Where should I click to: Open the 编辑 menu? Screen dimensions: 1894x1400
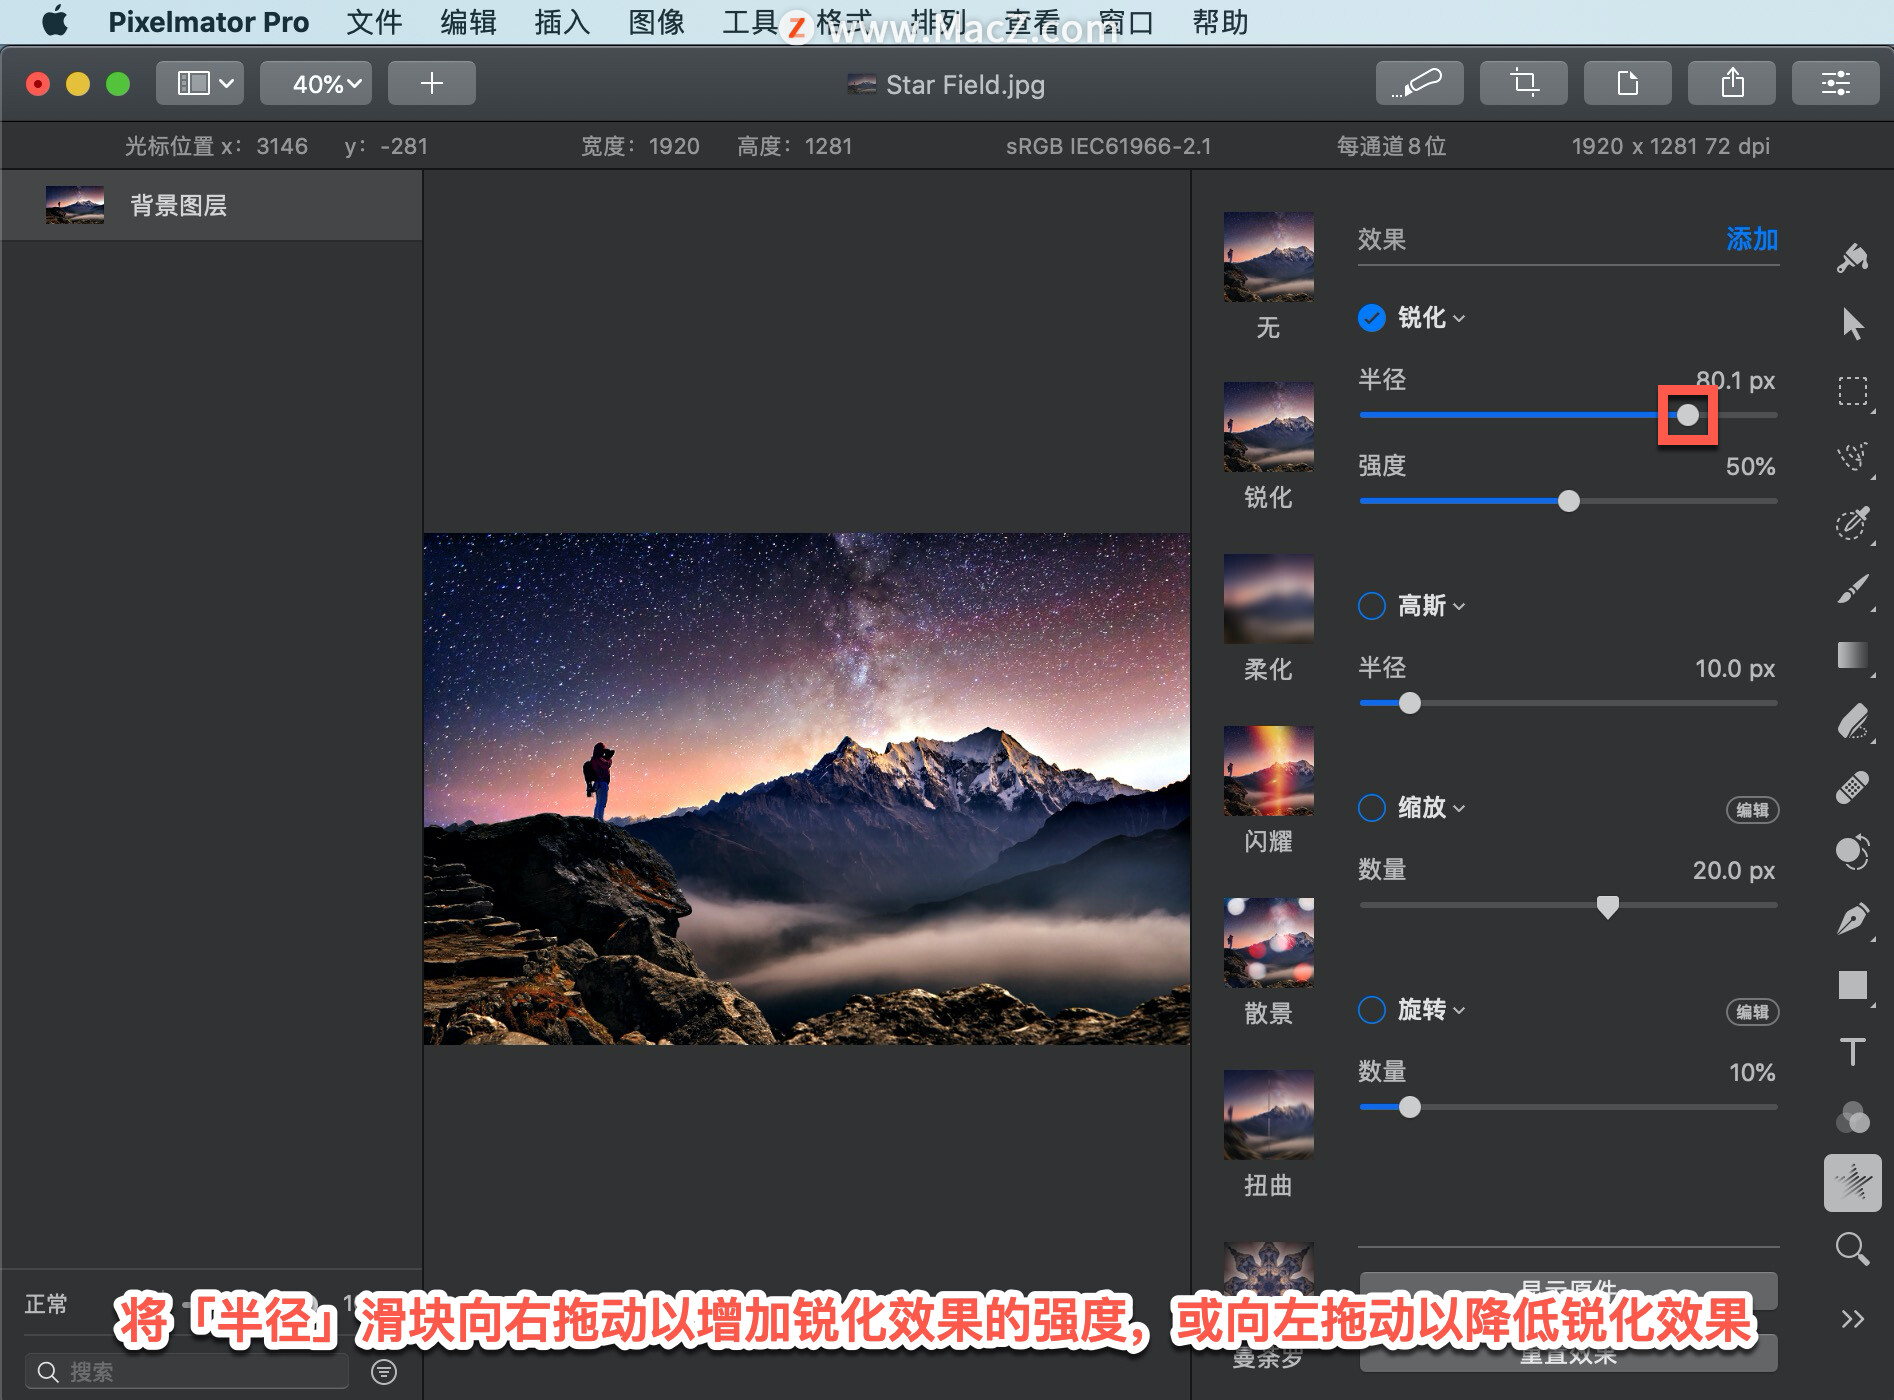click(468, 22)
